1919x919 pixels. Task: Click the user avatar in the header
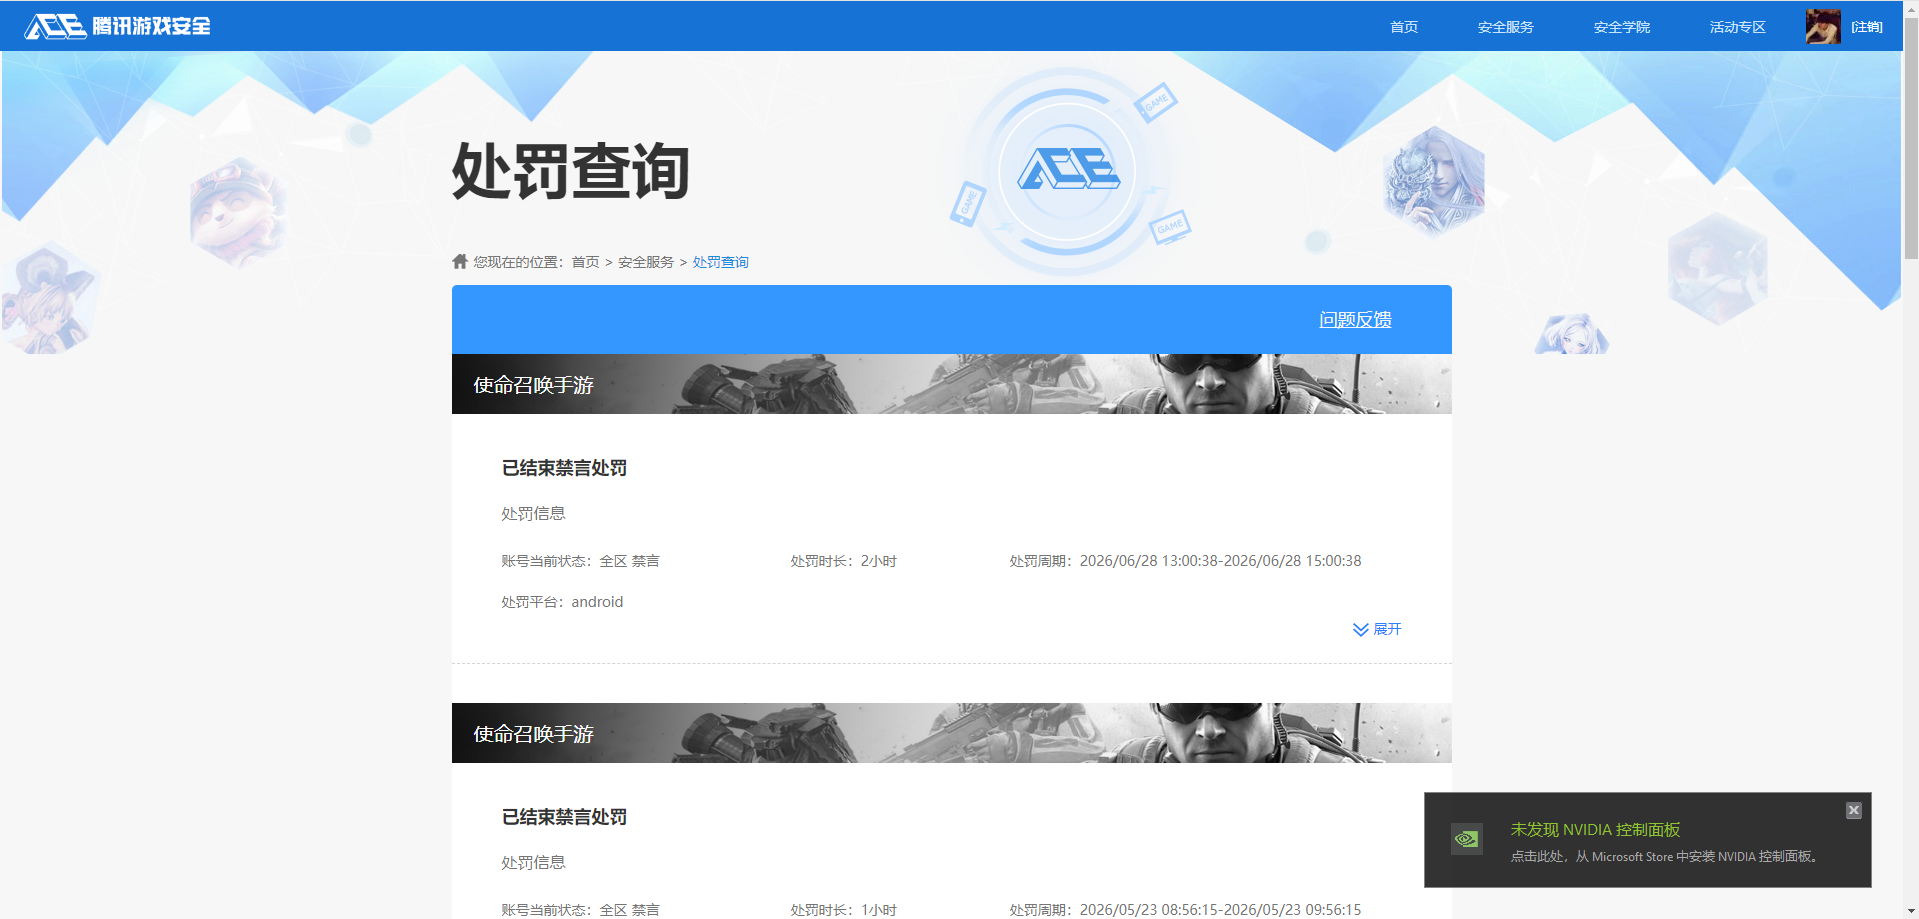(x=1823, y=27)
